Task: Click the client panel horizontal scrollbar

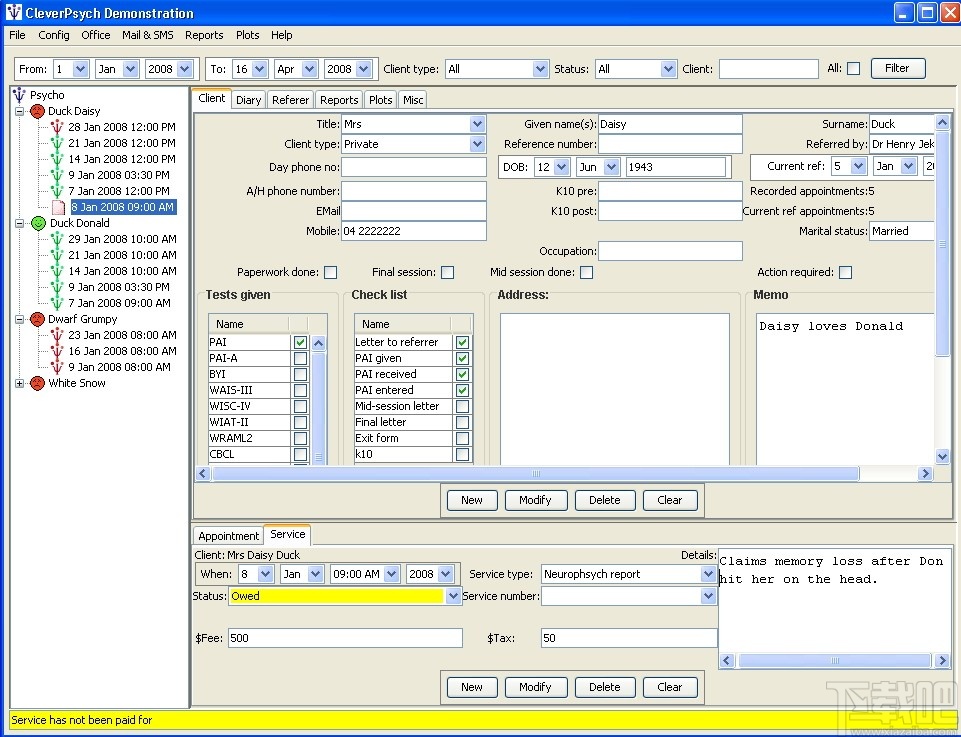Action: tap(535, 474)
